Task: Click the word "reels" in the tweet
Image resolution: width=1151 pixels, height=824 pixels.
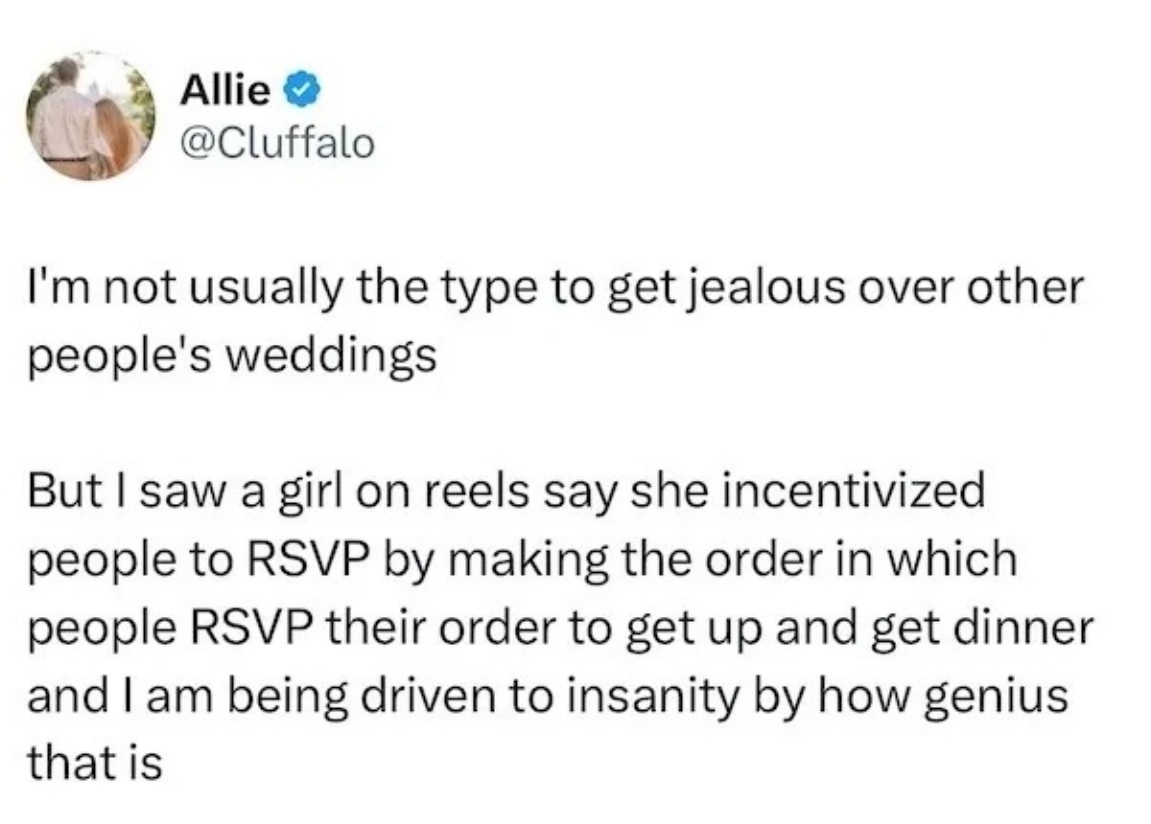Action: (x=484, y=490)
